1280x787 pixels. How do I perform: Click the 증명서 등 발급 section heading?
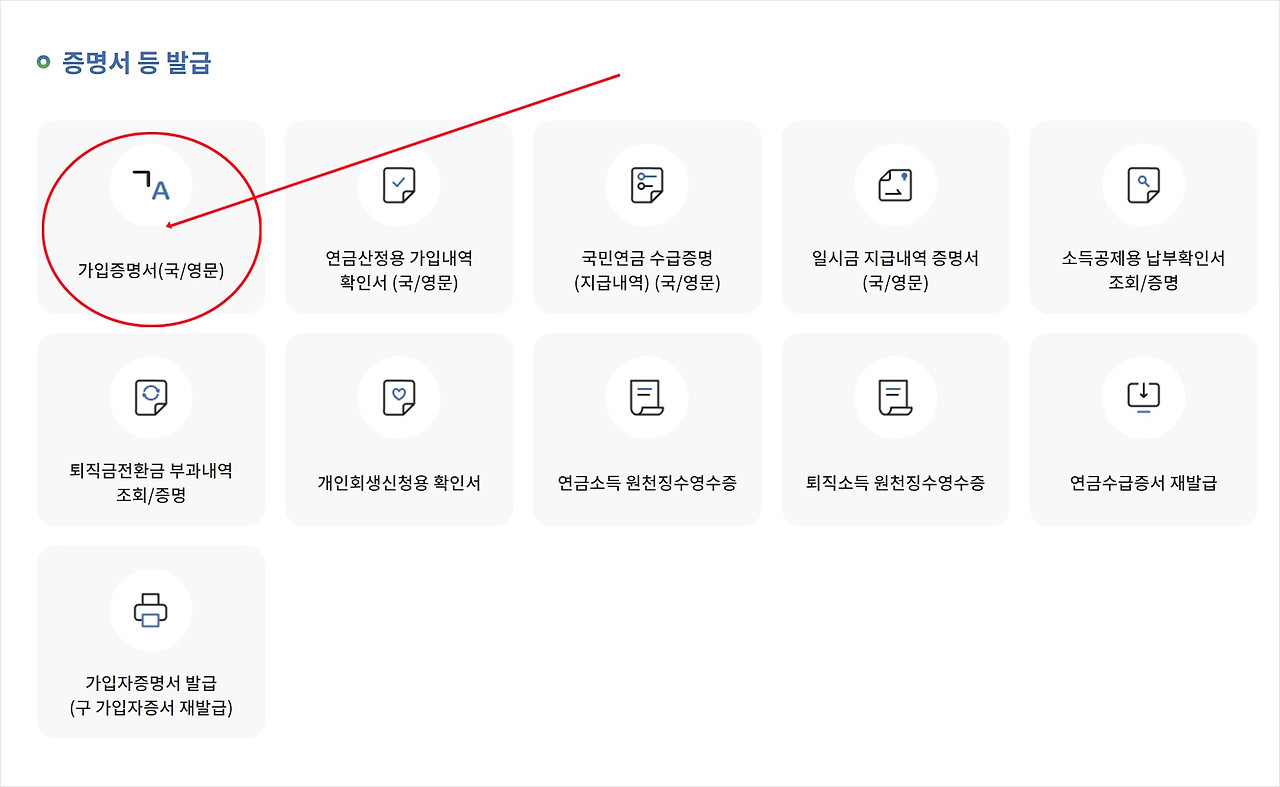click(136, 63)
